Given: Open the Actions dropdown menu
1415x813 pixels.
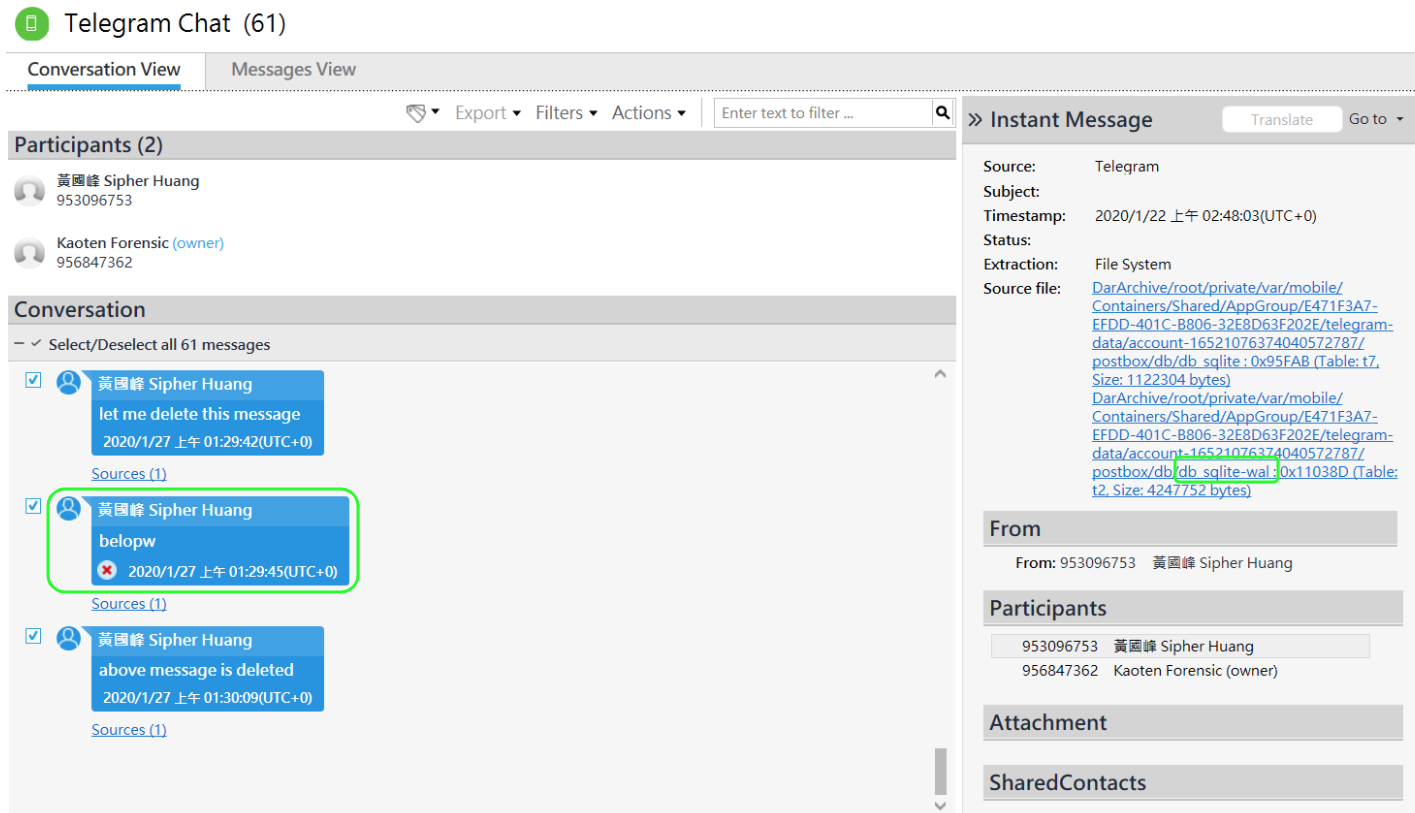Looking at the screenshot, I should (648, 113).
